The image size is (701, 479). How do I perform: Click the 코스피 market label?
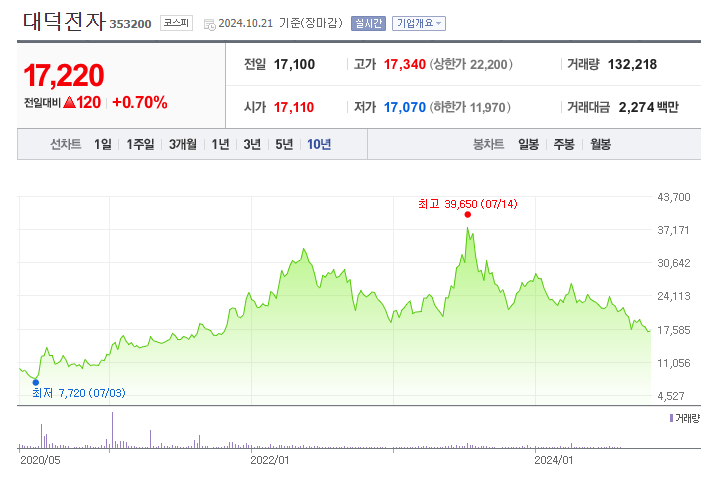(x=176, y=23)
